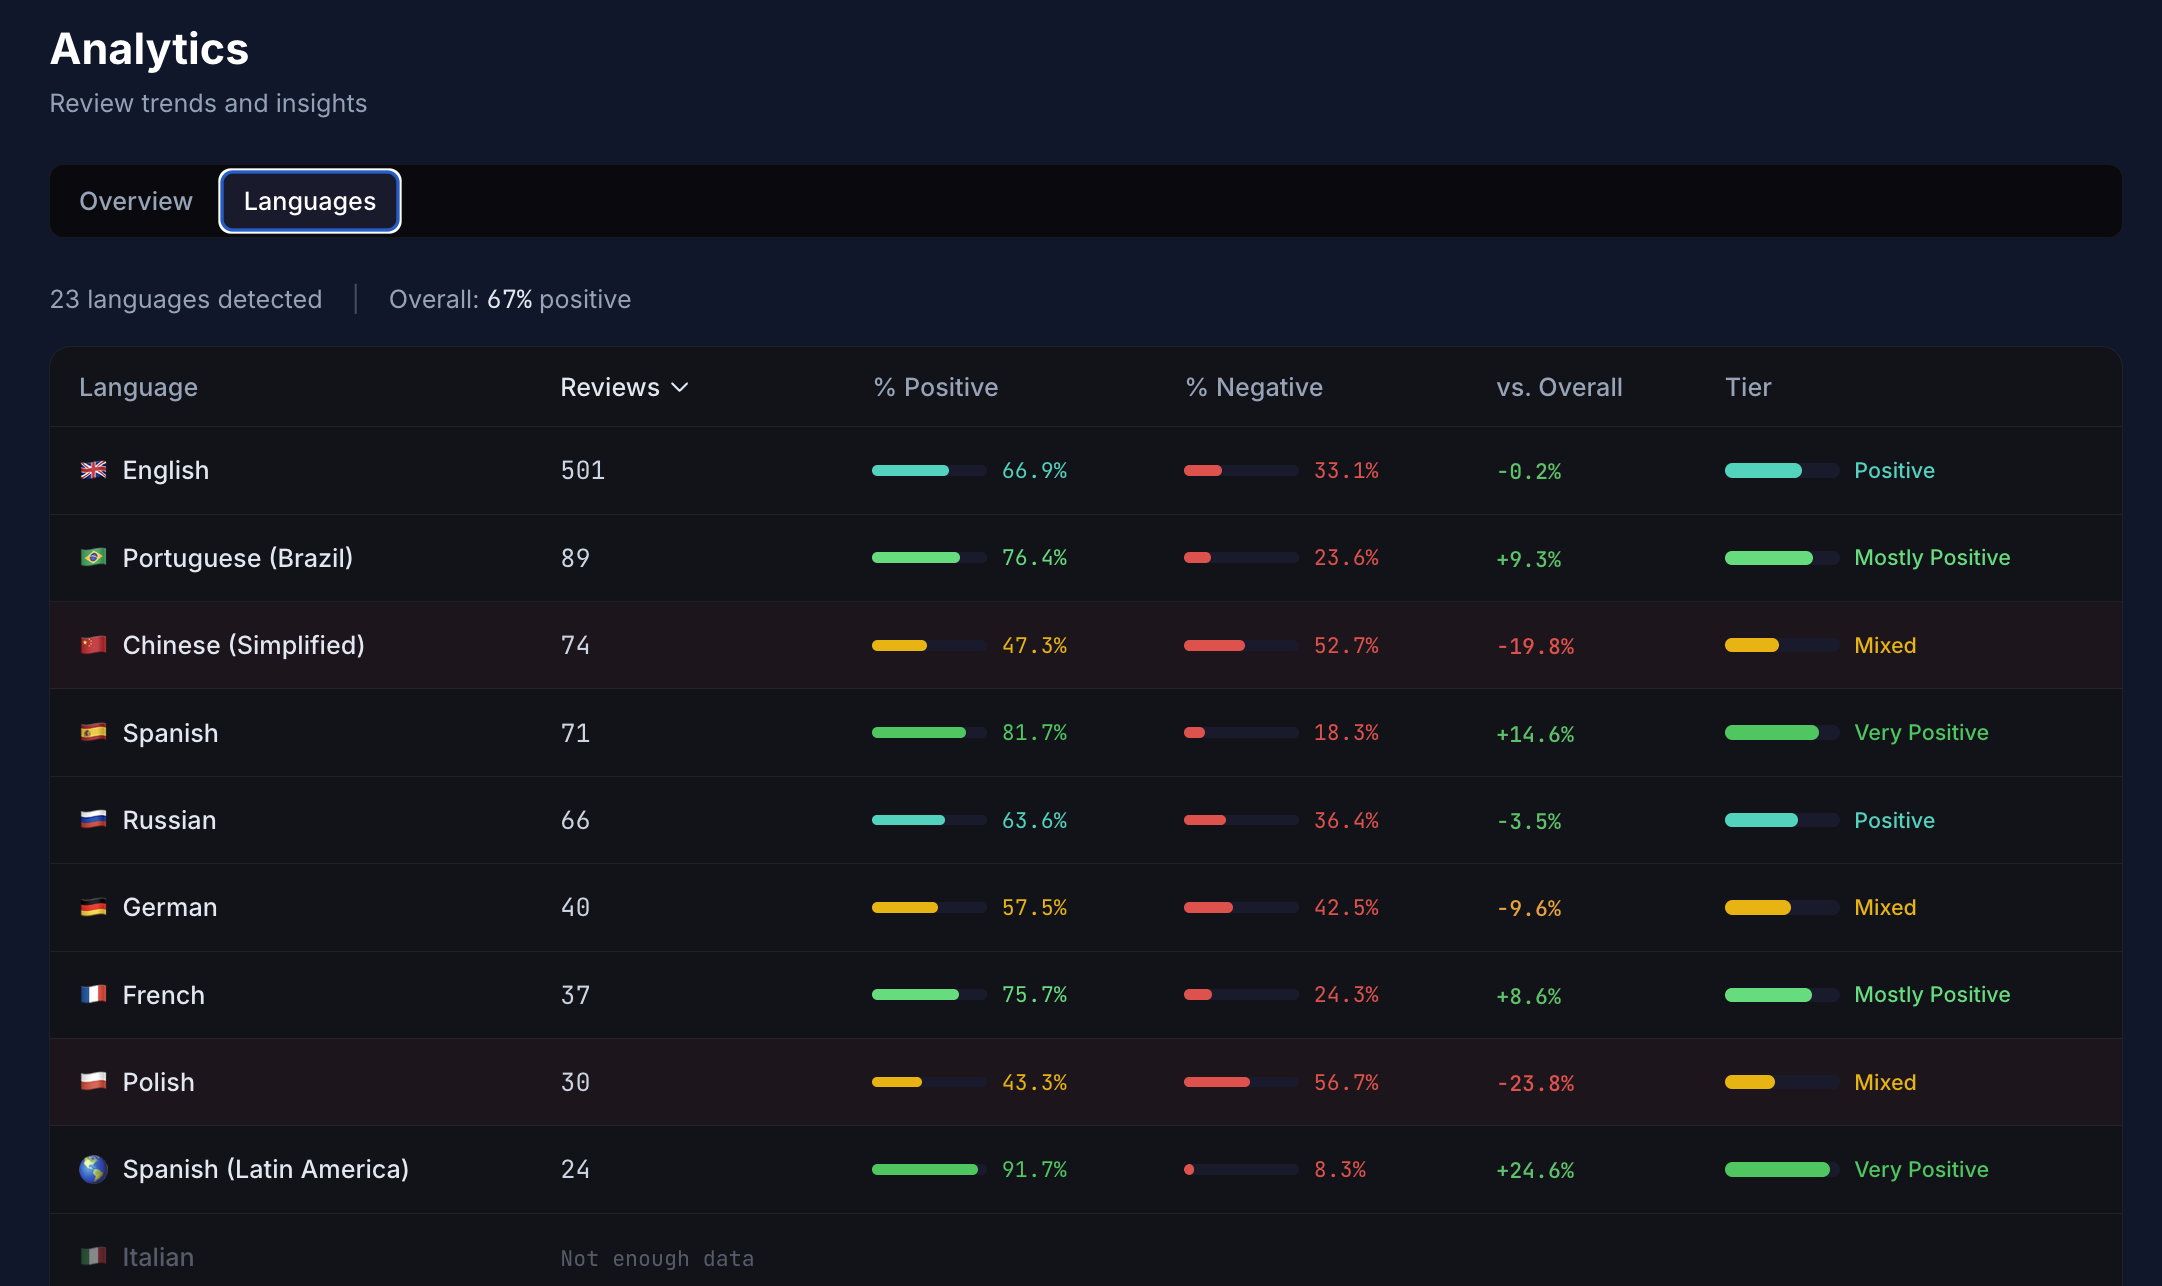Expand the Language column header options
The width and height of the screenshot is (2162, 1286).
(x=138, y=387)
